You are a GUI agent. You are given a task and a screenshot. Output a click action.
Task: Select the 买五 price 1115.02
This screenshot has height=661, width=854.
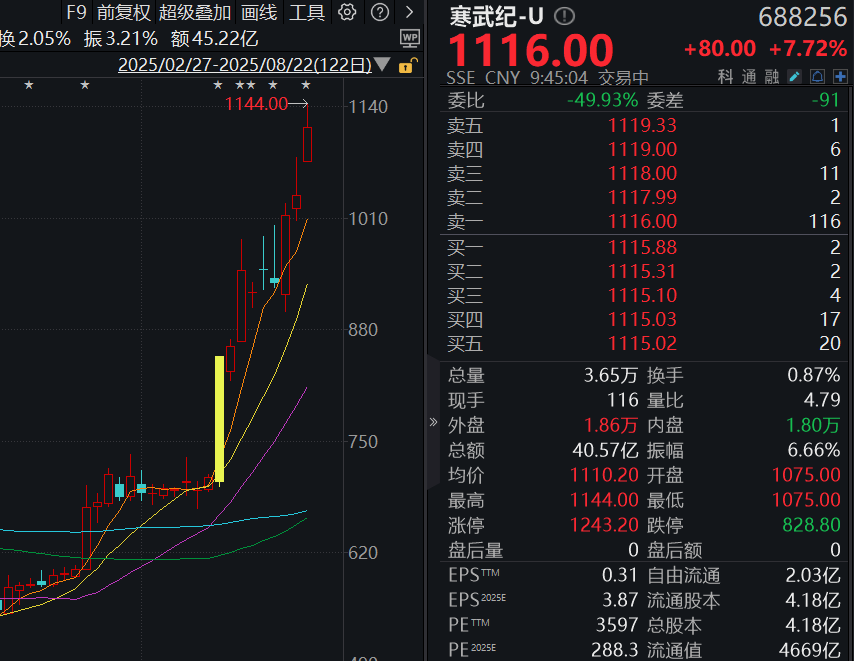click(x=642, y=344)
